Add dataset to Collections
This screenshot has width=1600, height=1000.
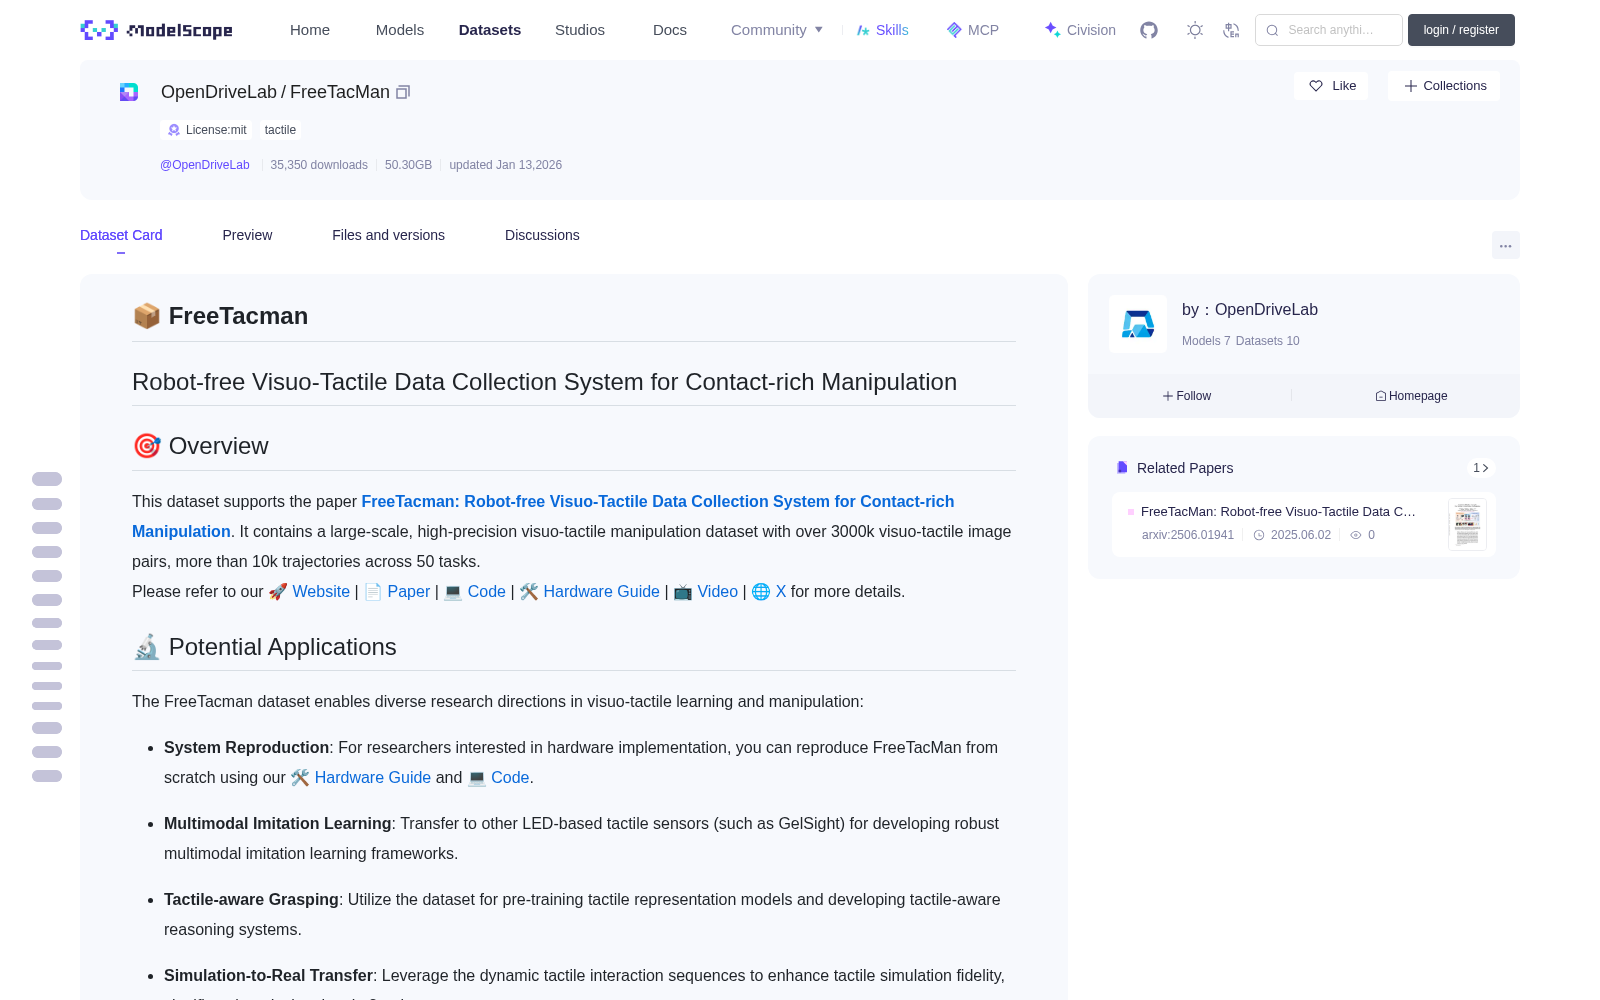point(1444,86)
